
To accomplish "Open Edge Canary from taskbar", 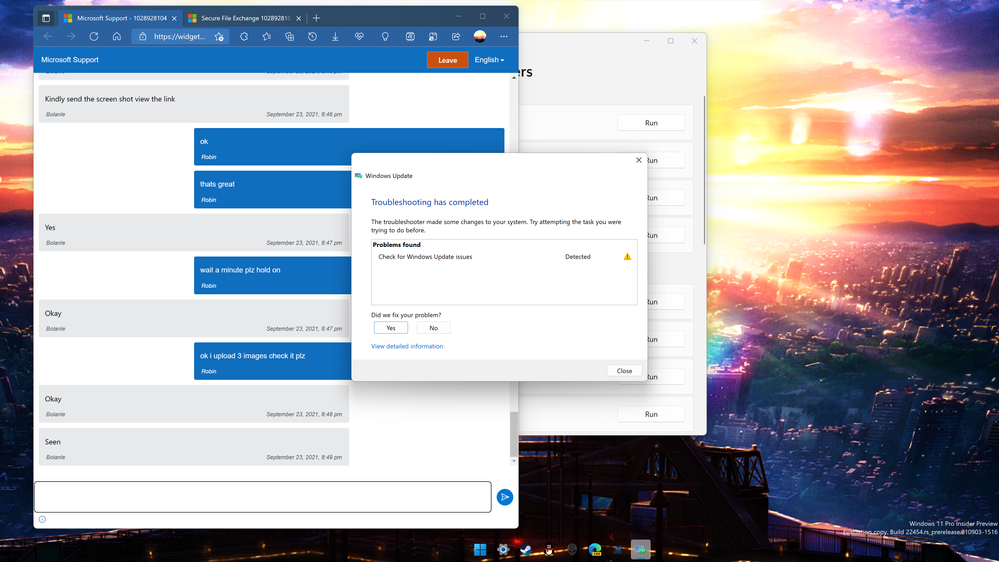I will 594,549.
